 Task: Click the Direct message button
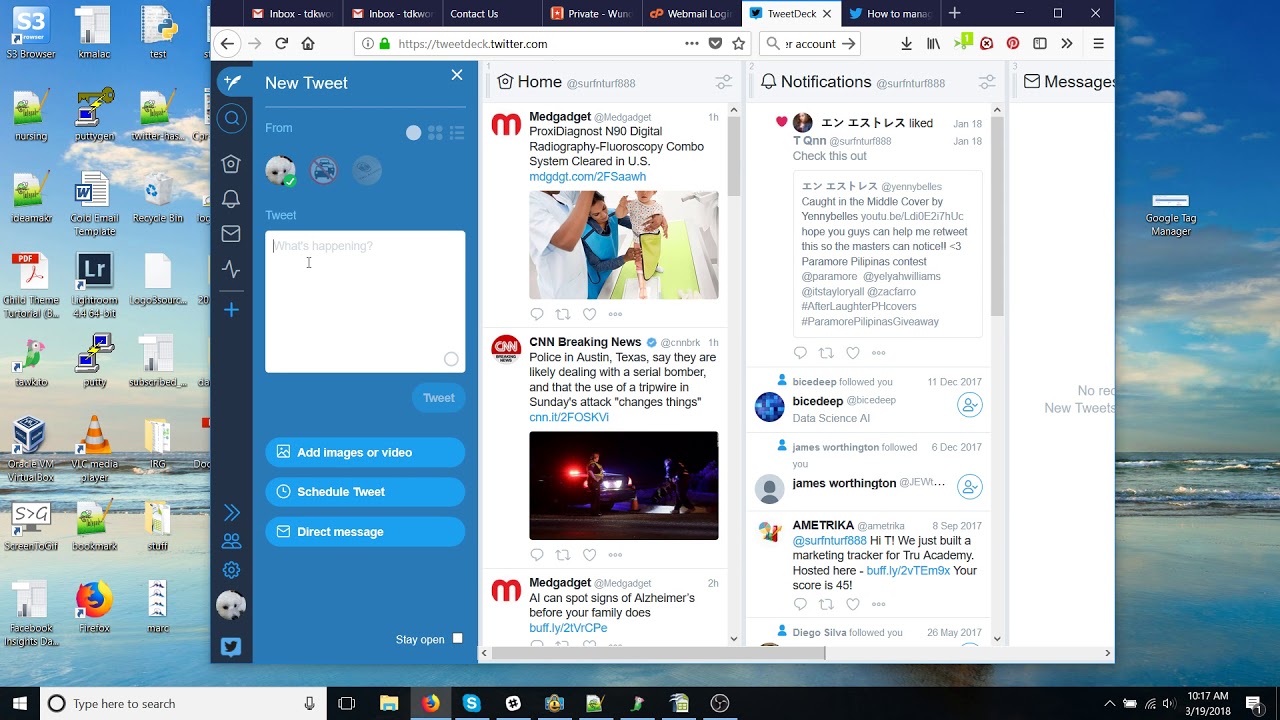pyautogui.click(x=365, y=532)
